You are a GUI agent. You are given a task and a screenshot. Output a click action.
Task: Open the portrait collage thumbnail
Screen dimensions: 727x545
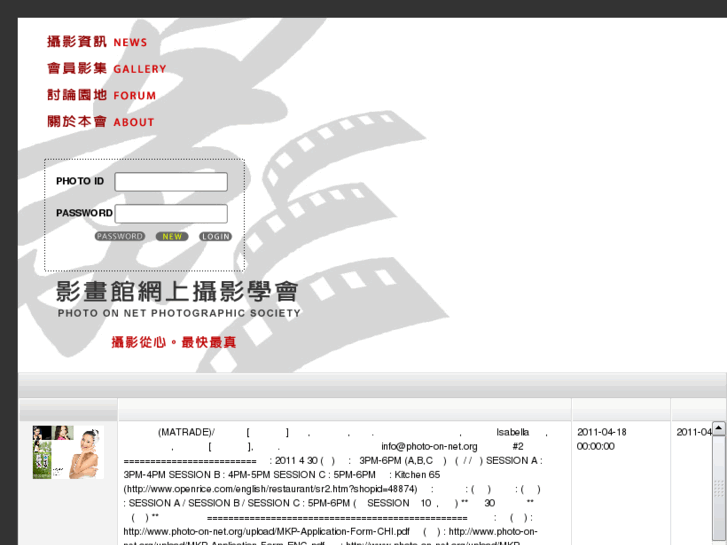click(68, 452)
